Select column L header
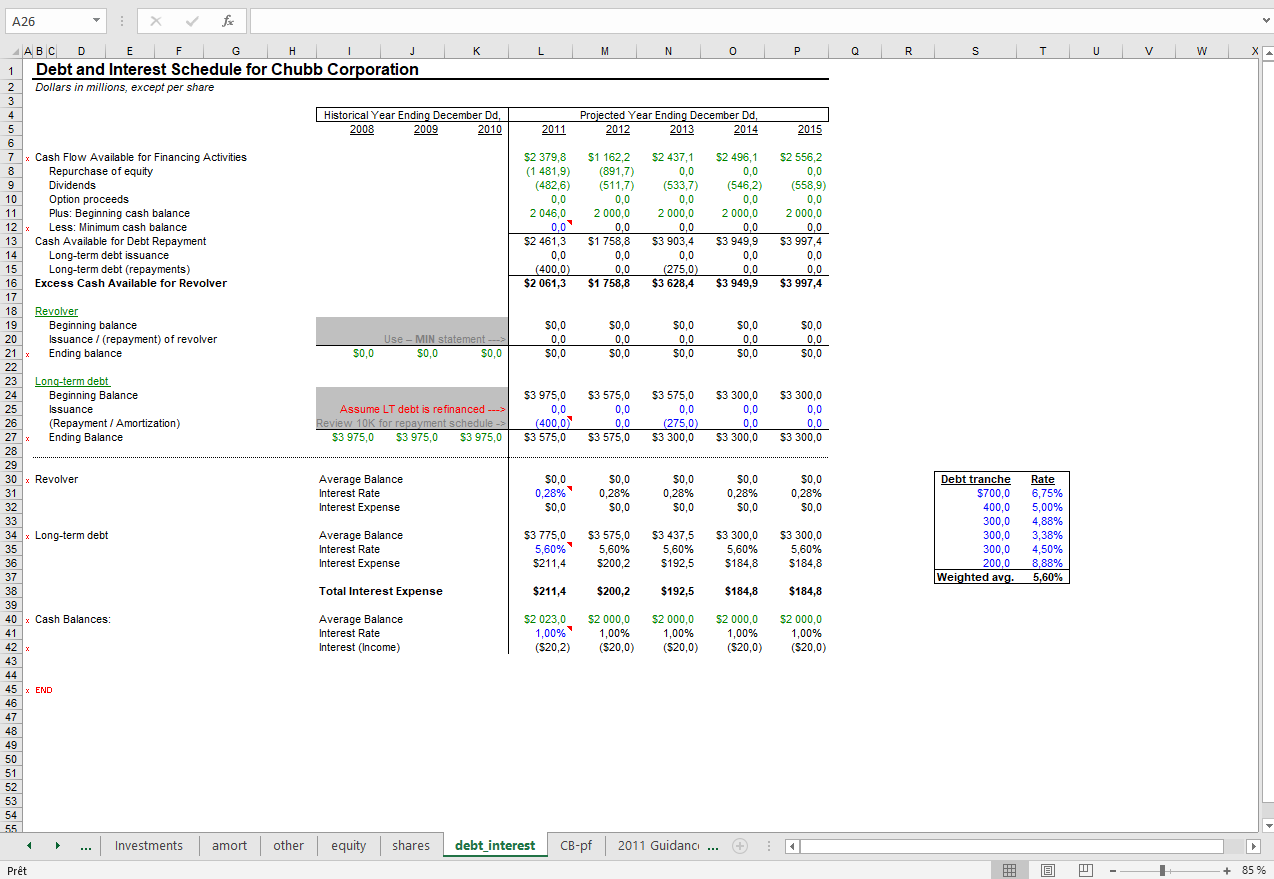1274x879 pixels. click(540, 52)
